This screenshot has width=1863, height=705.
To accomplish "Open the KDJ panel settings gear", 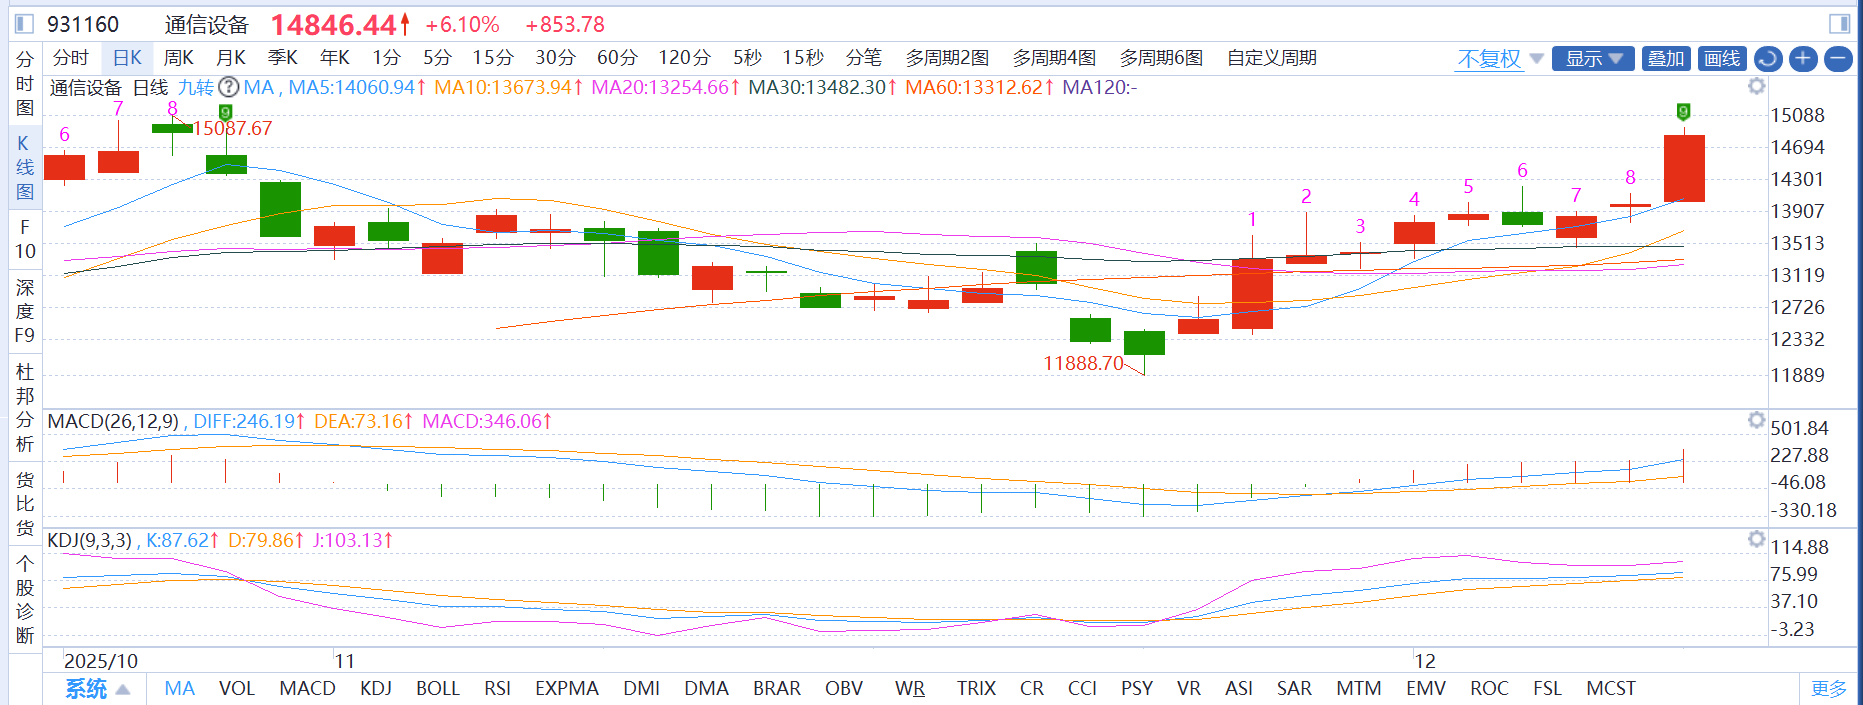I will click(1756, 538).
